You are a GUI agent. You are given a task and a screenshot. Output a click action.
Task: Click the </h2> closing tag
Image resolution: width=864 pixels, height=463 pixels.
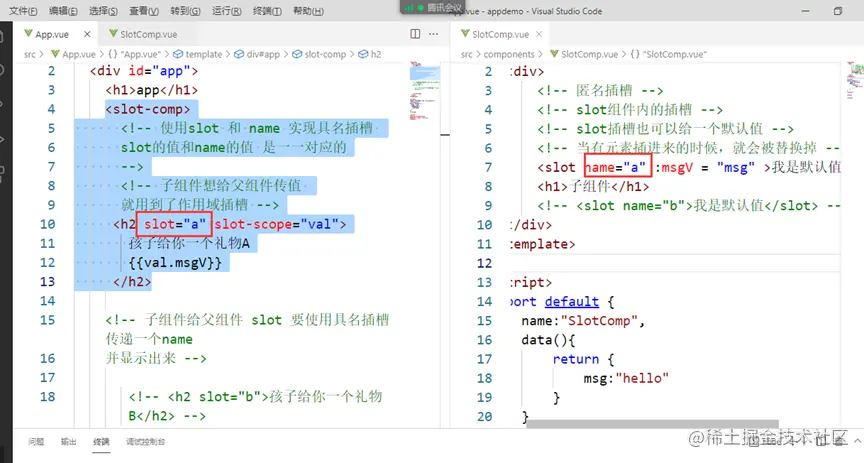(132, 282)
